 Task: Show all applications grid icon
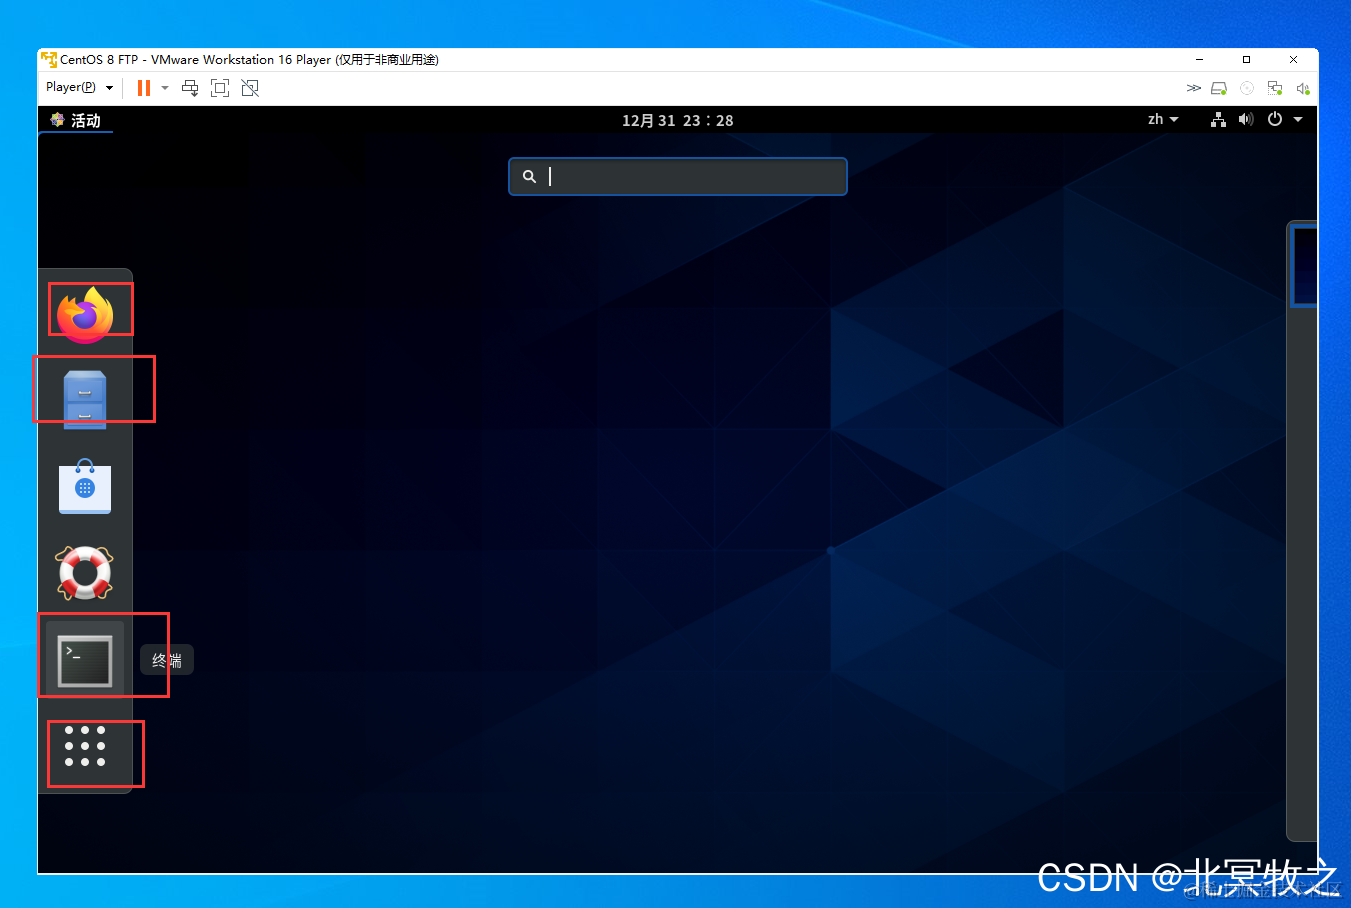pos(85,746)
